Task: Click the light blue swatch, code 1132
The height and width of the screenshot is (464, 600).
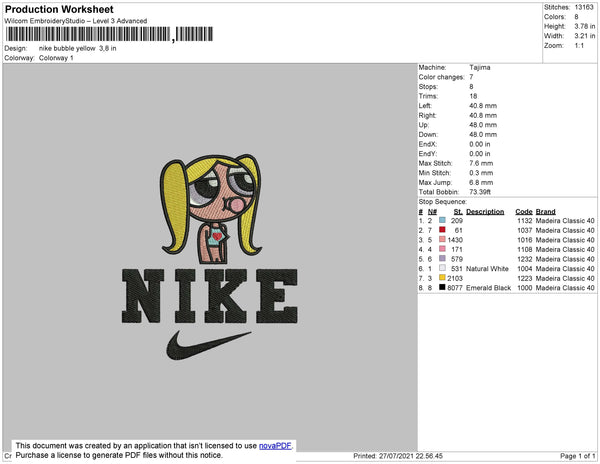Action: point(442,220)
